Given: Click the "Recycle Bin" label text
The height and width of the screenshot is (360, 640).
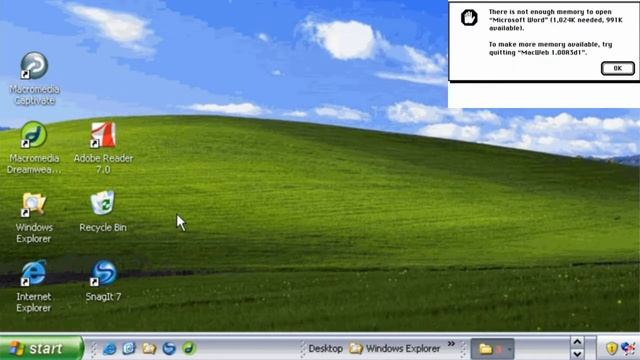Looking at the screenshot, I should pos(103,227).
